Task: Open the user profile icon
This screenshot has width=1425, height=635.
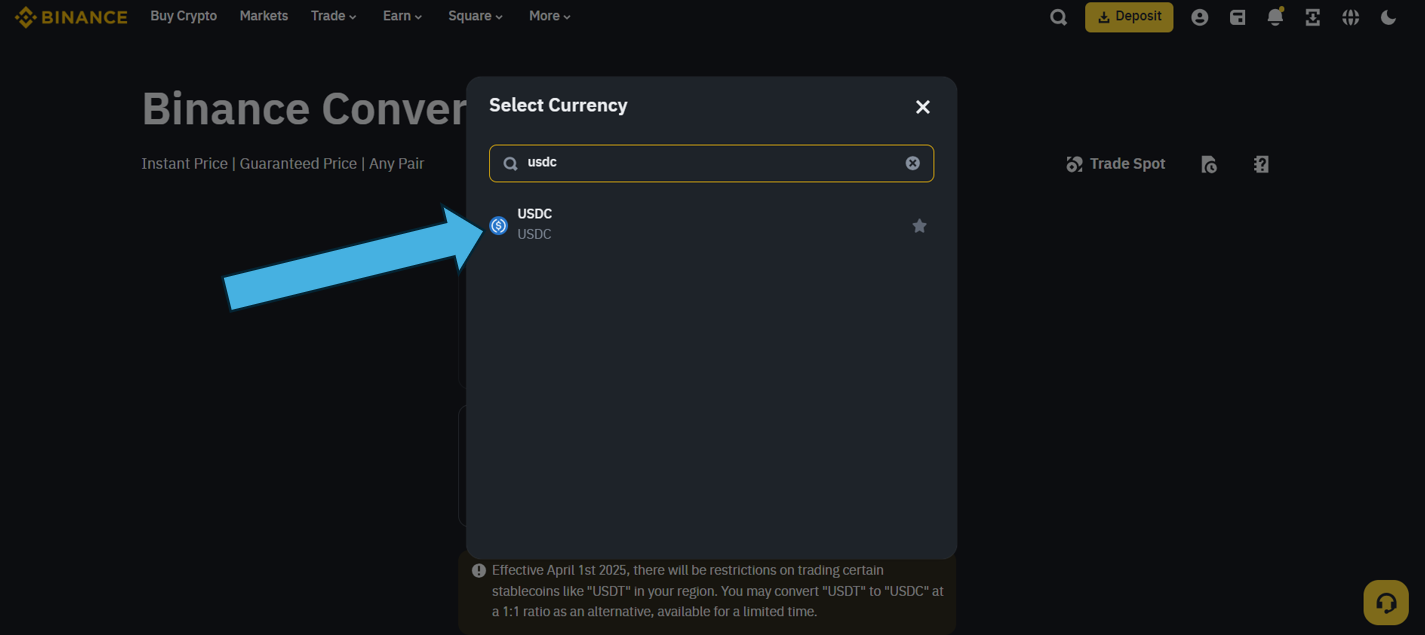Action: tap(1199, 17)
